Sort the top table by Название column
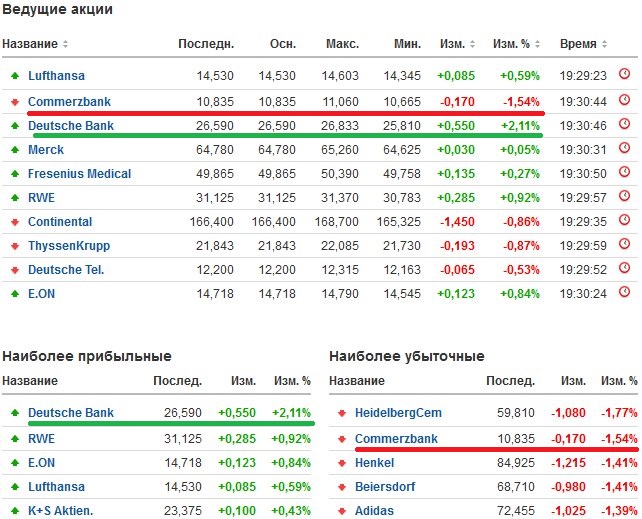 click(35, 44)
